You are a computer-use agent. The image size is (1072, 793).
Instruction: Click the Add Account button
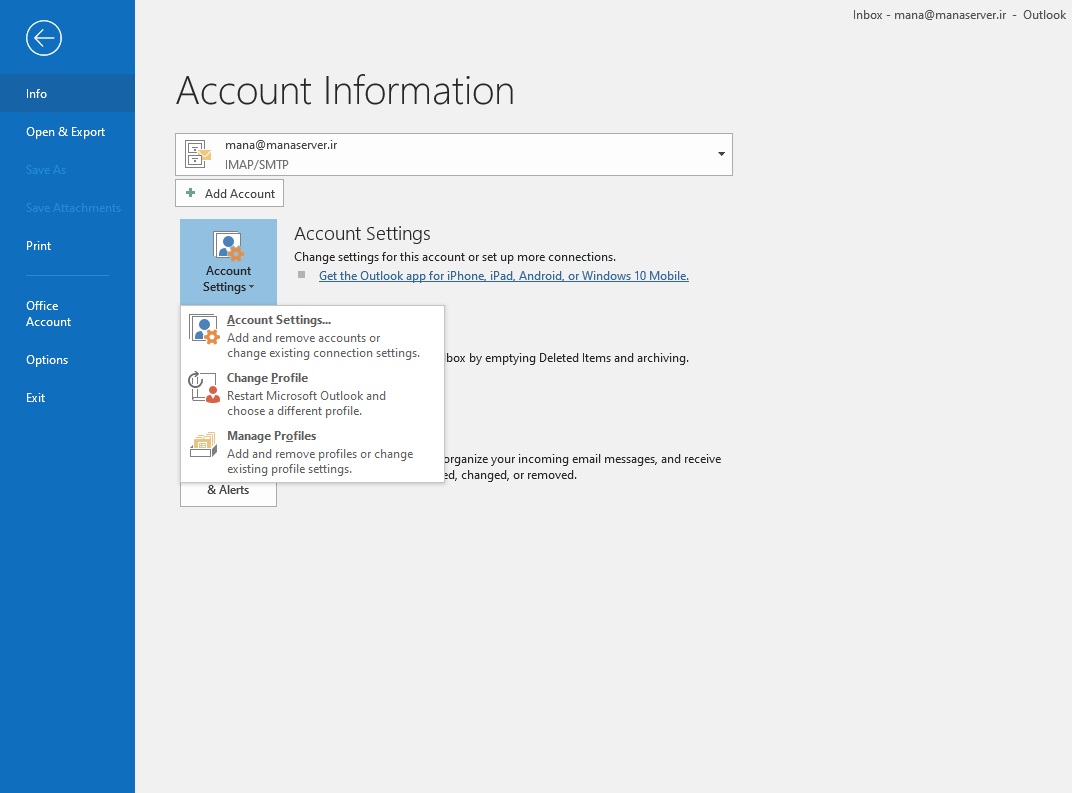230,193
